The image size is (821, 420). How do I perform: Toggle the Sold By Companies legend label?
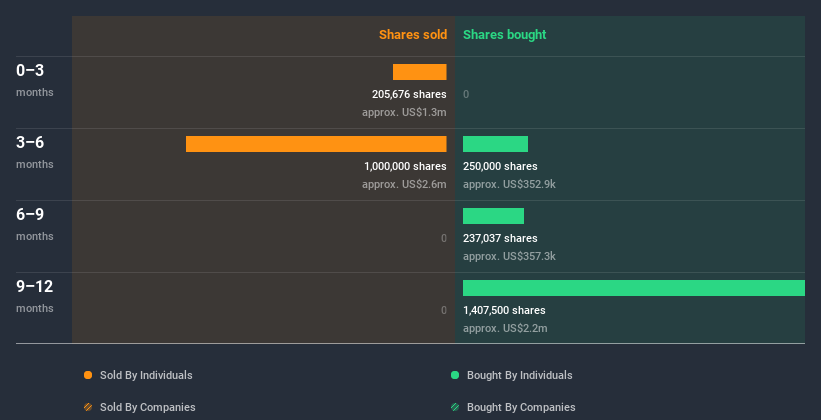(148, 407)
